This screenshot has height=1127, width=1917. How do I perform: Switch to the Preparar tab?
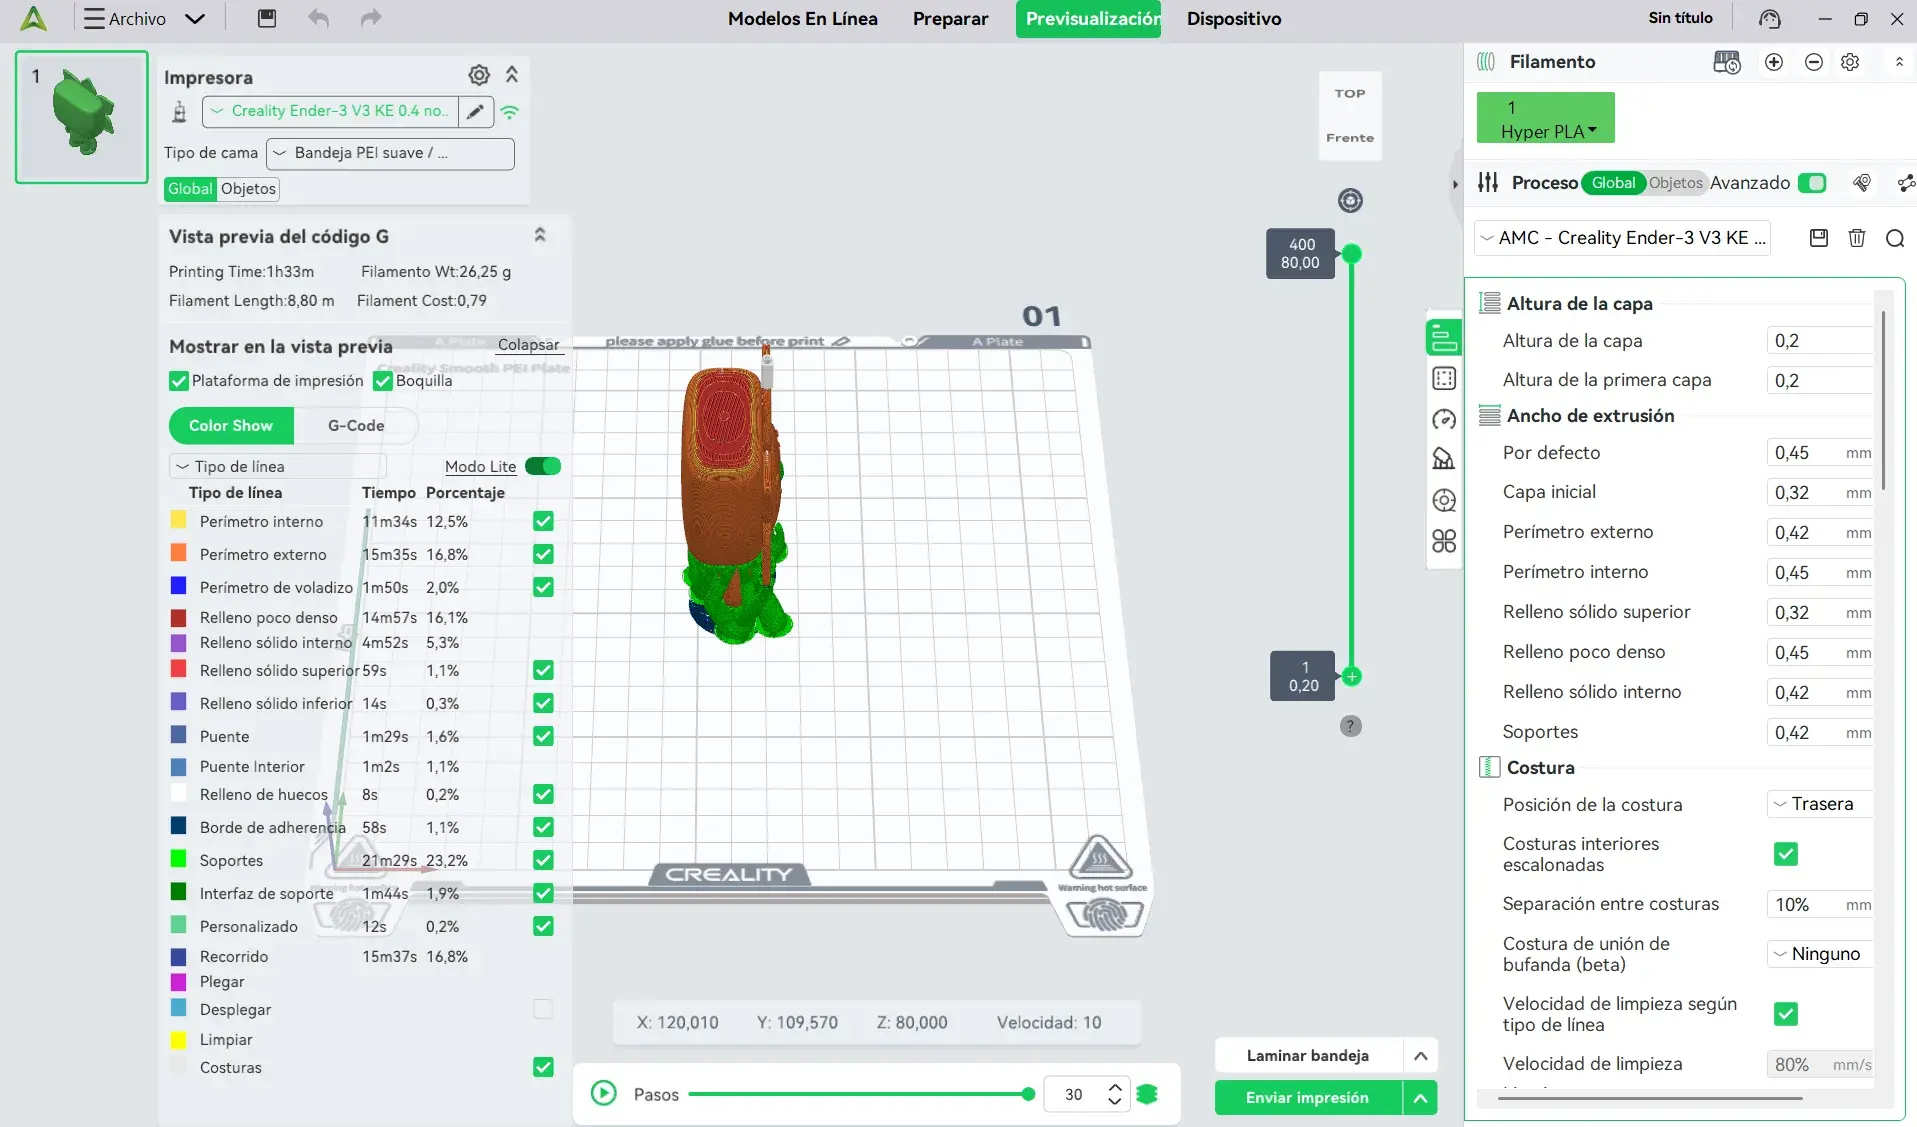[950, 19]
